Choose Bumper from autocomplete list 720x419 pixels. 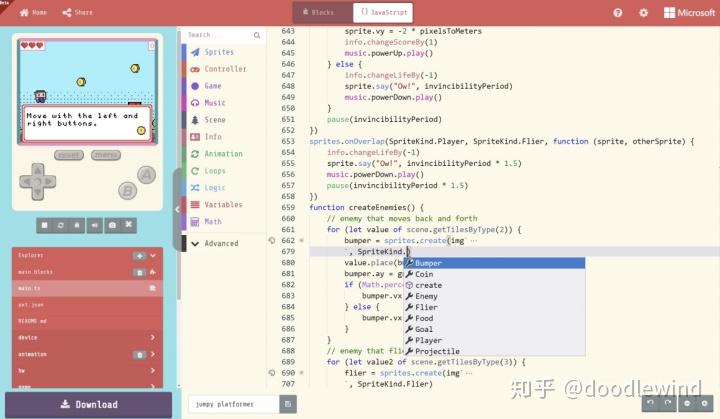pyautogui.click(x=494, y=263)
